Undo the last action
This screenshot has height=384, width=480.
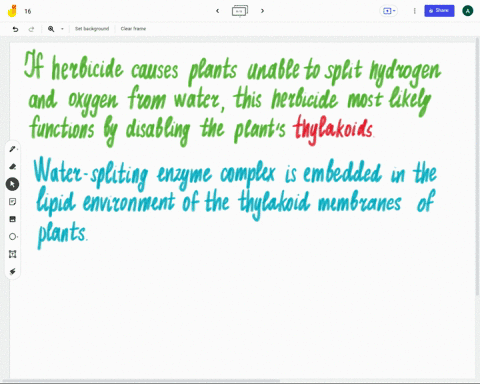(x=15, y=29)
